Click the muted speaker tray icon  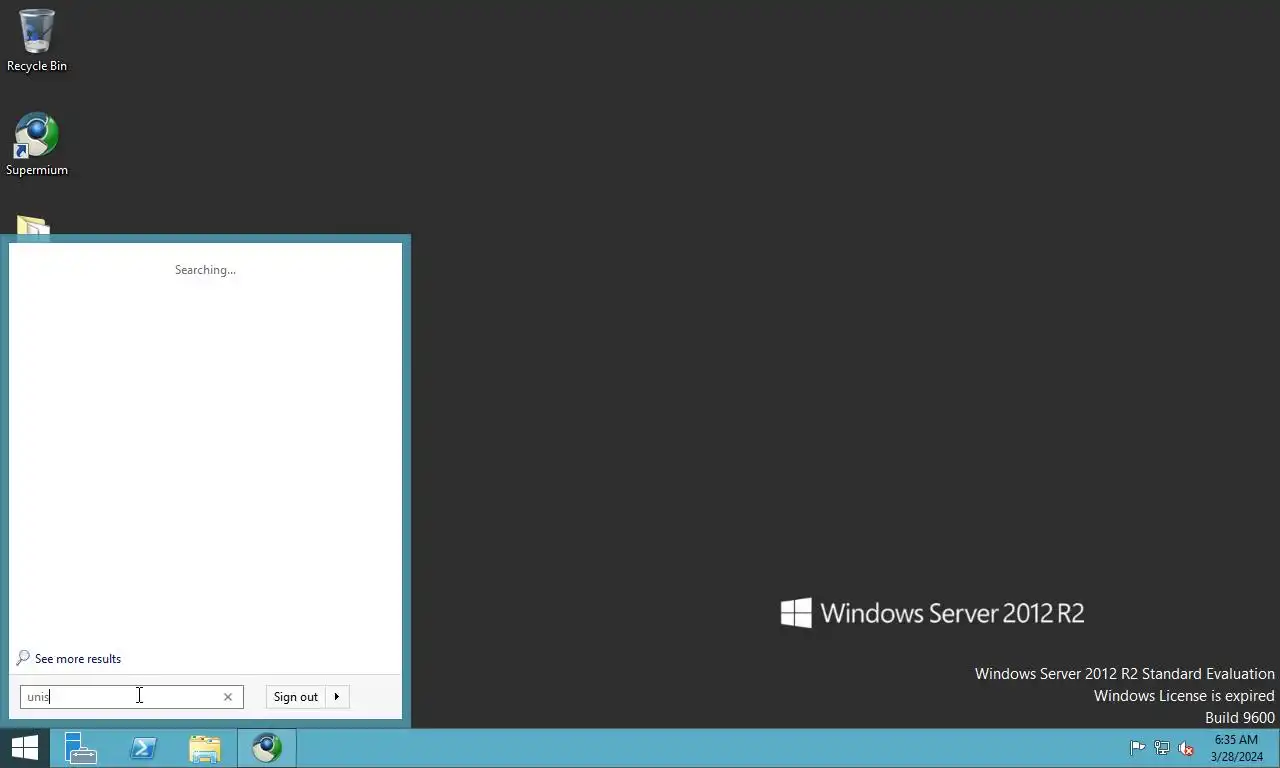1186,748
